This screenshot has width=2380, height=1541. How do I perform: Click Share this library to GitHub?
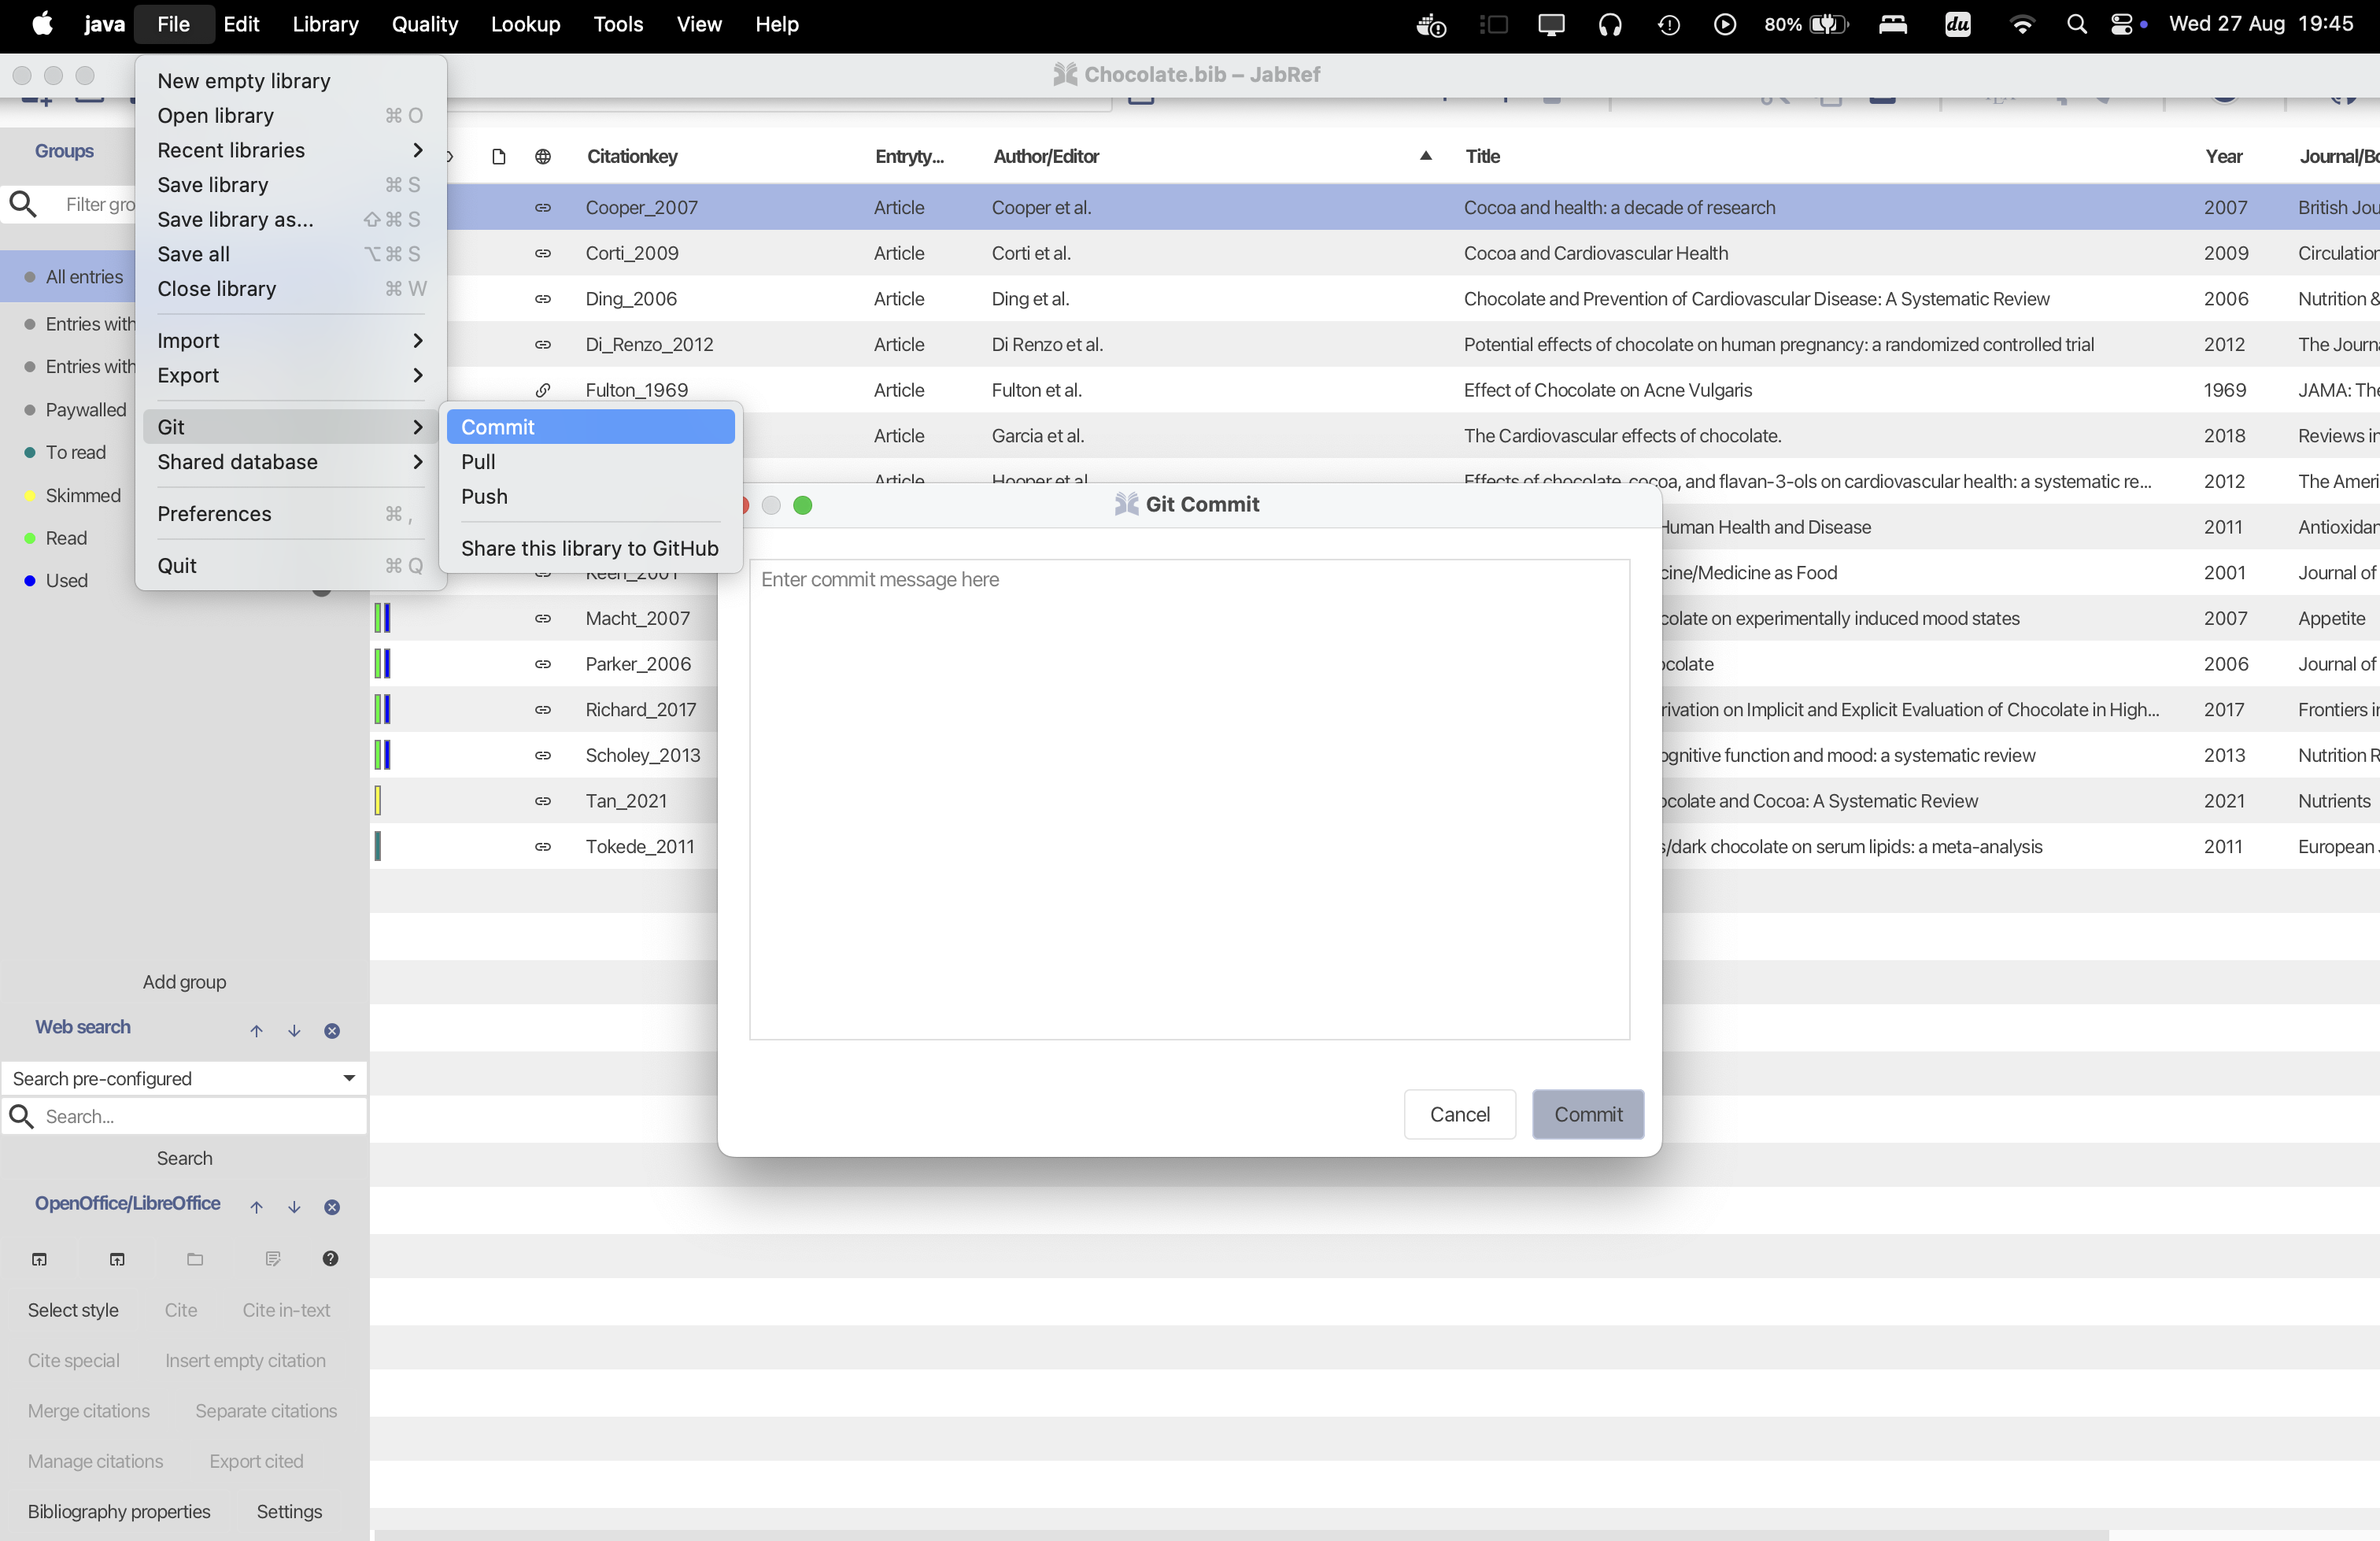590,548
